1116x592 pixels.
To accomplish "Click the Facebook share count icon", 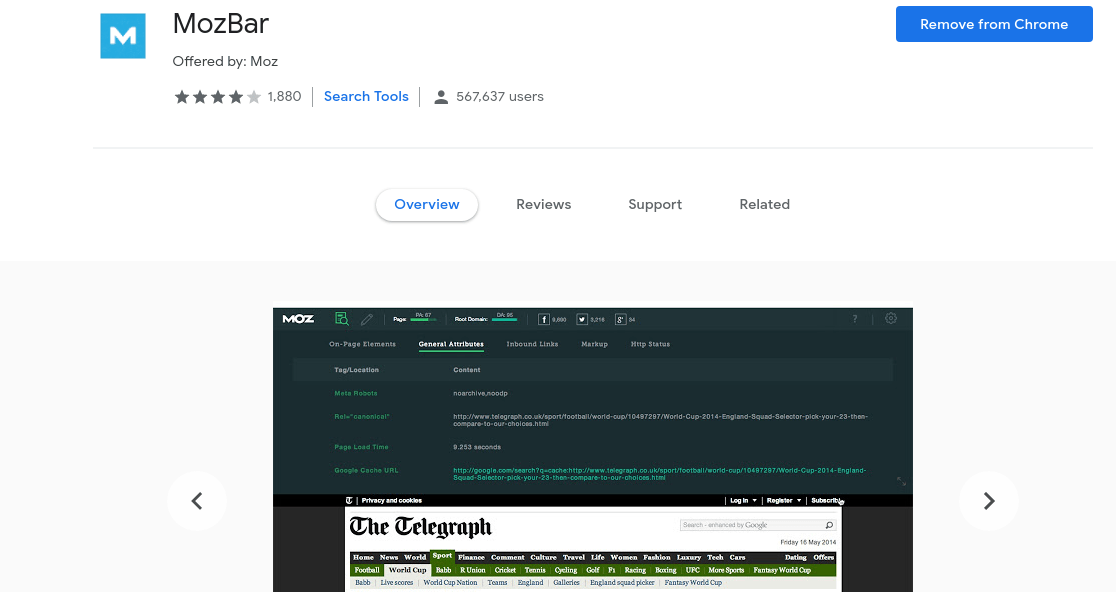I will (544, 319).
